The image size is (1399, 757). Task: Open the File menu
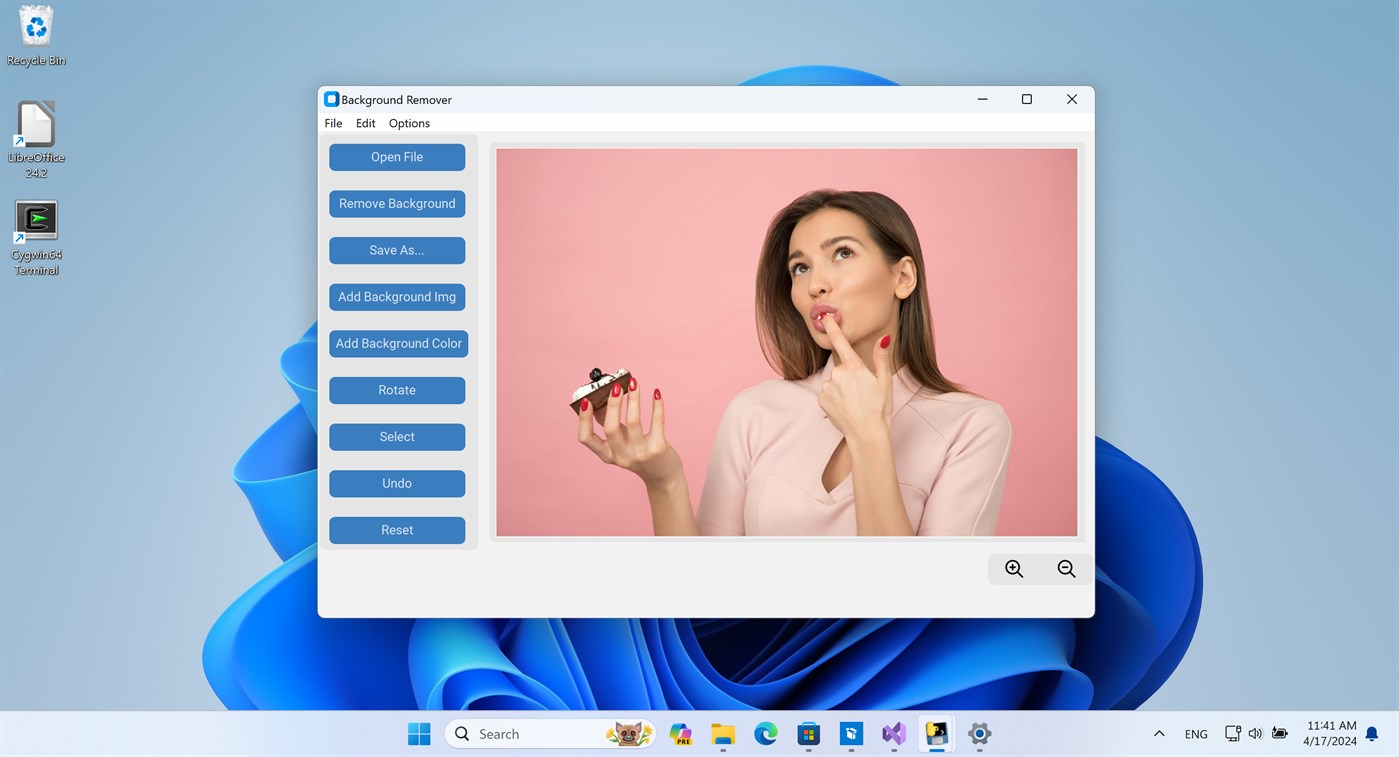click(333, 123)
